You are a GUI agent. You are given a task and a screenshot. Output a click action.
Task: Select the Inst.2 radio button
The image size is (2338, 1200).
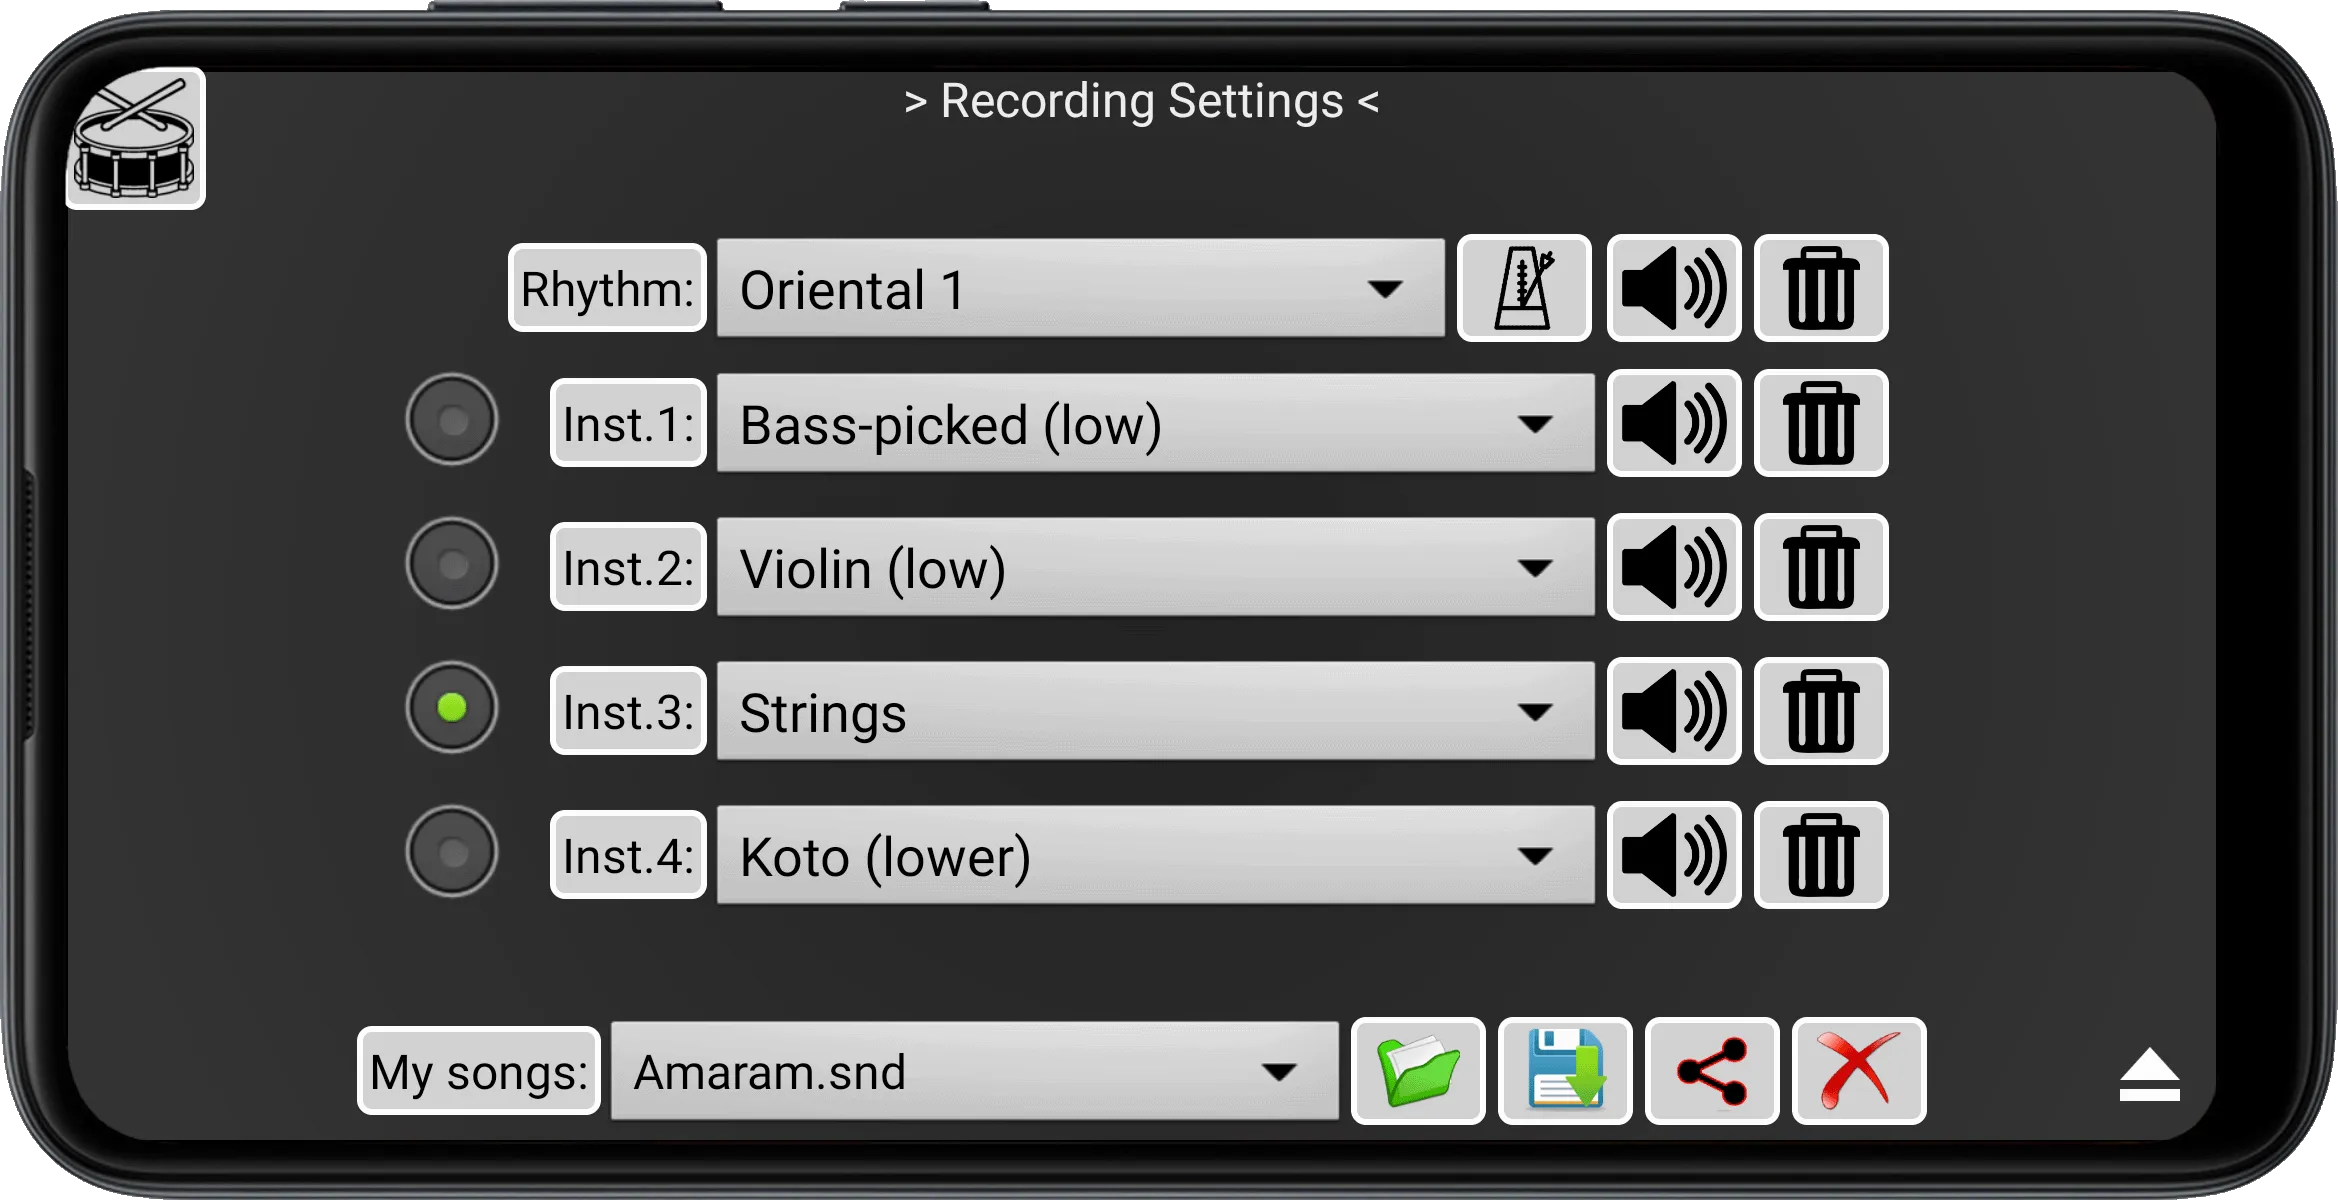452,564
